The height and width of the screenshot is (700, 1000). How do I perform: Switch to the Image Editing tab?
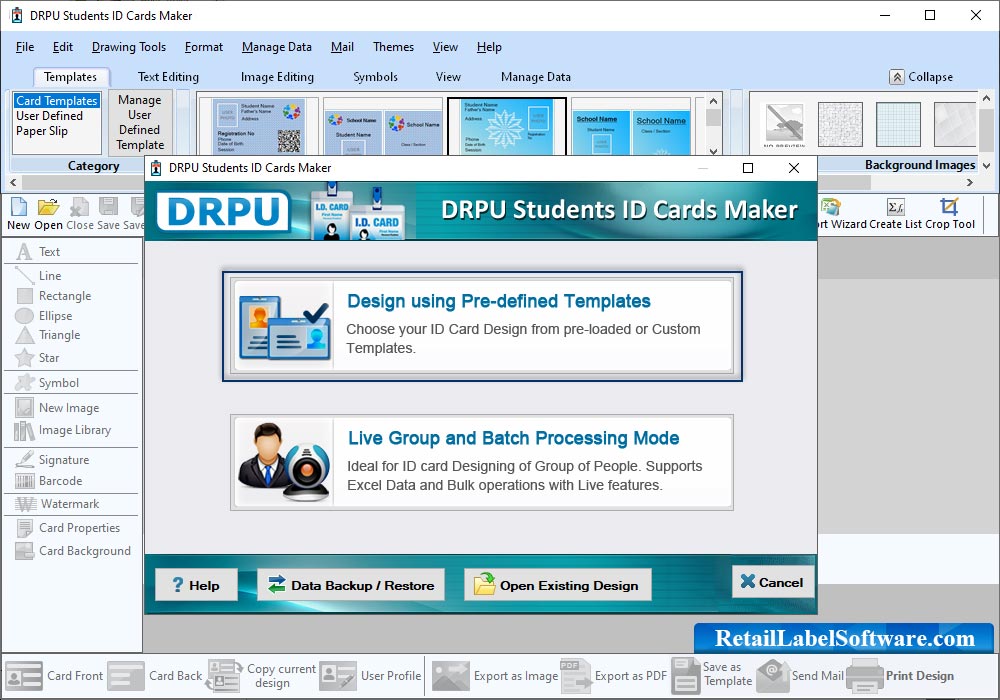(x=277, y=77)
